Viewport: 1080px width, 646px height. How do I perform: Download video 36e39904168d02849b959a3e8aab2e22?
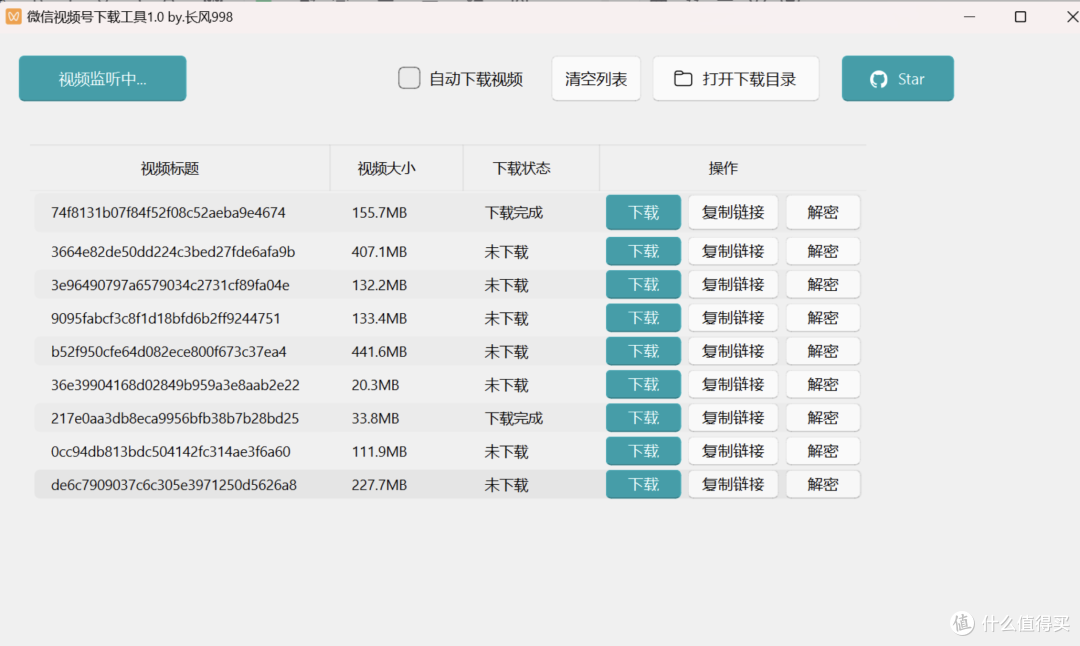(643, 384)
